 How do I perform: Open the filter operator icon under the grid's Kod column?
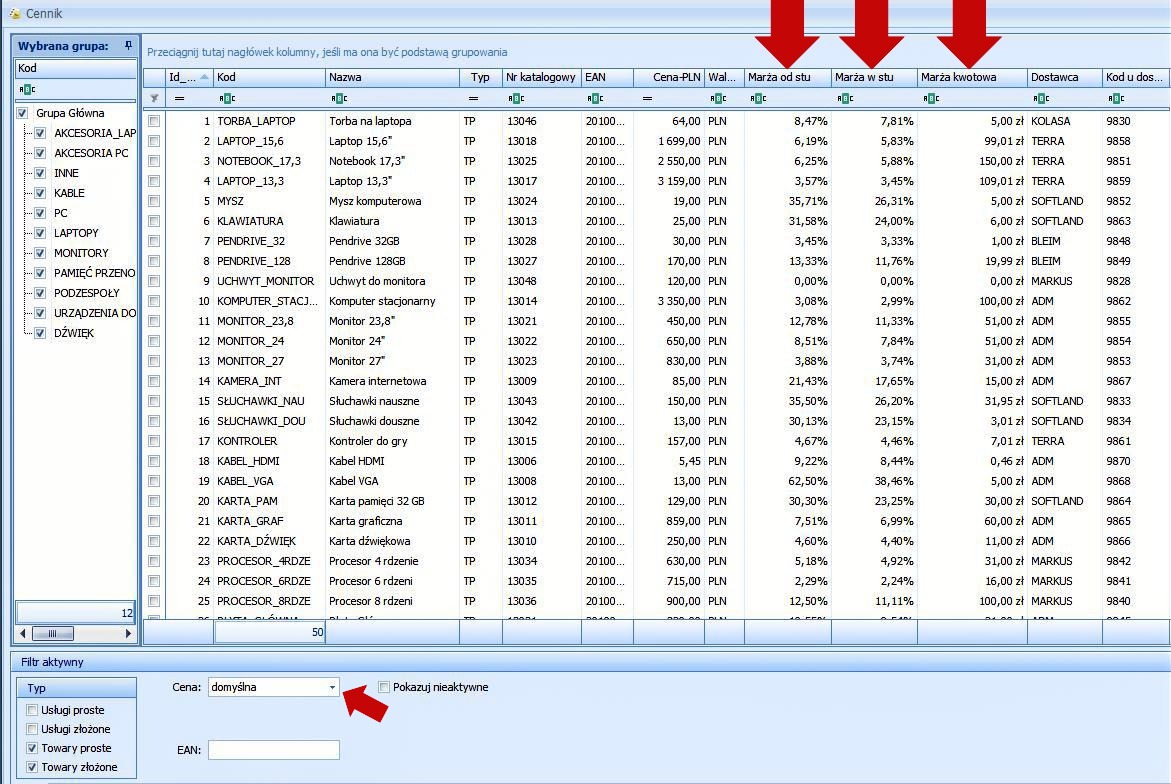227,98
